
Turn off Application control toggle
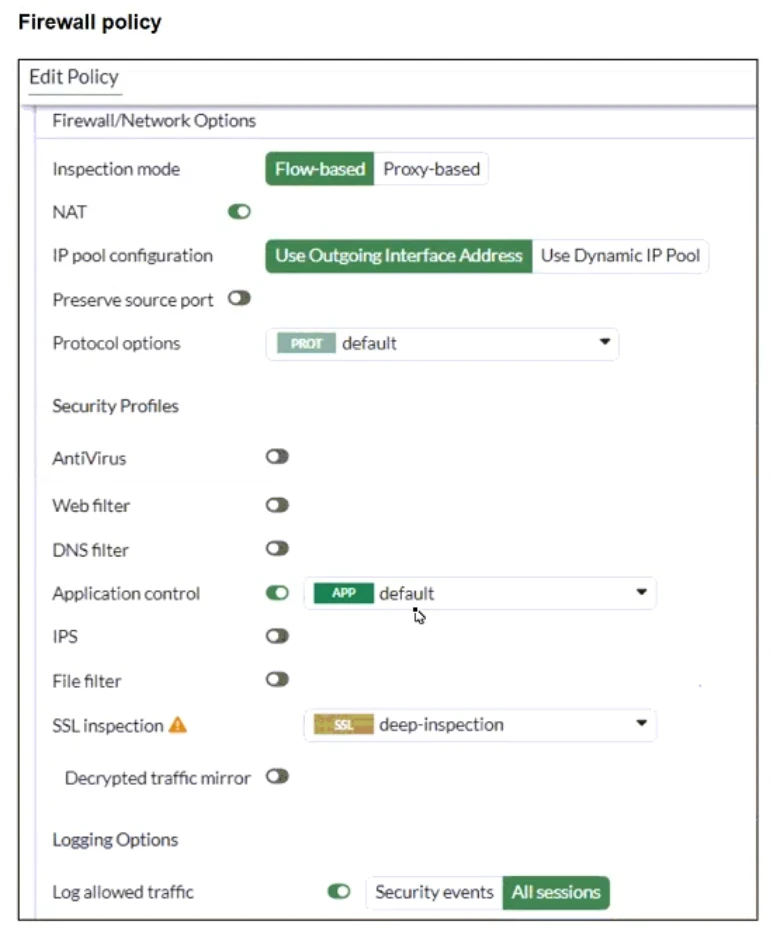click(x=277, y=593)
